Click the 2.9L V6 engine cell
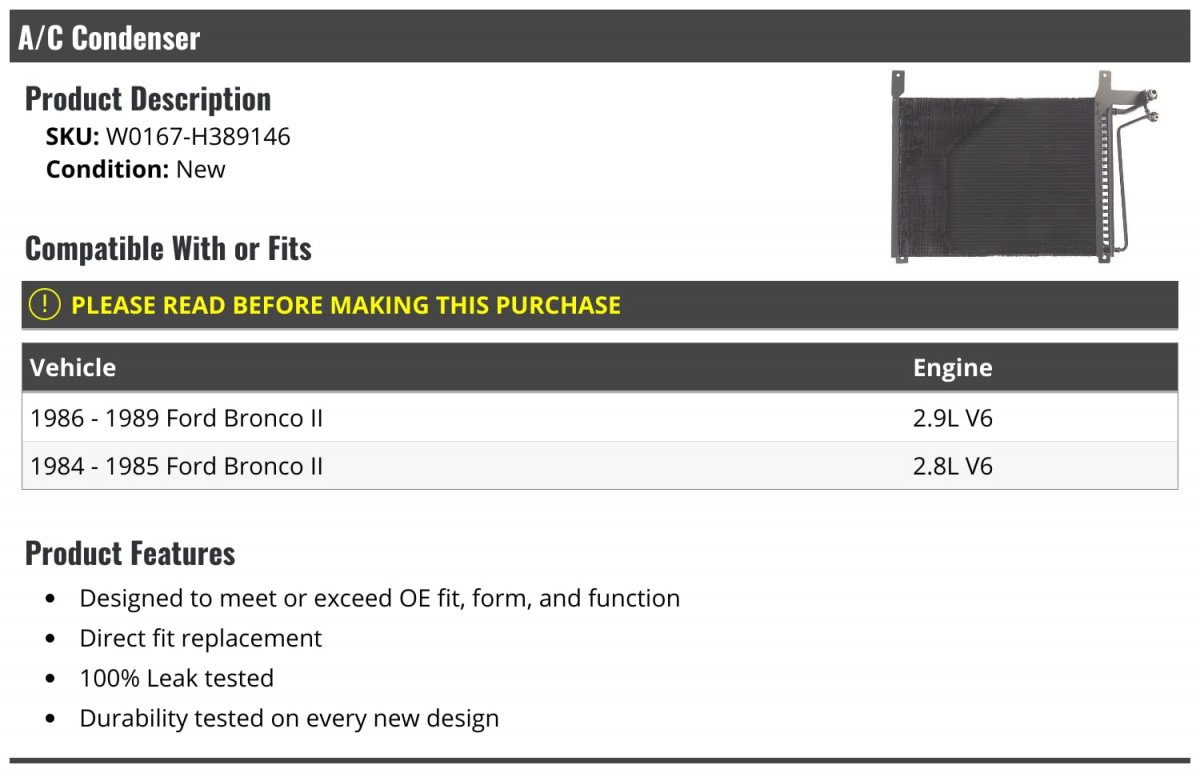Screen dimensions: 1200x773 [x=952, y=418]
